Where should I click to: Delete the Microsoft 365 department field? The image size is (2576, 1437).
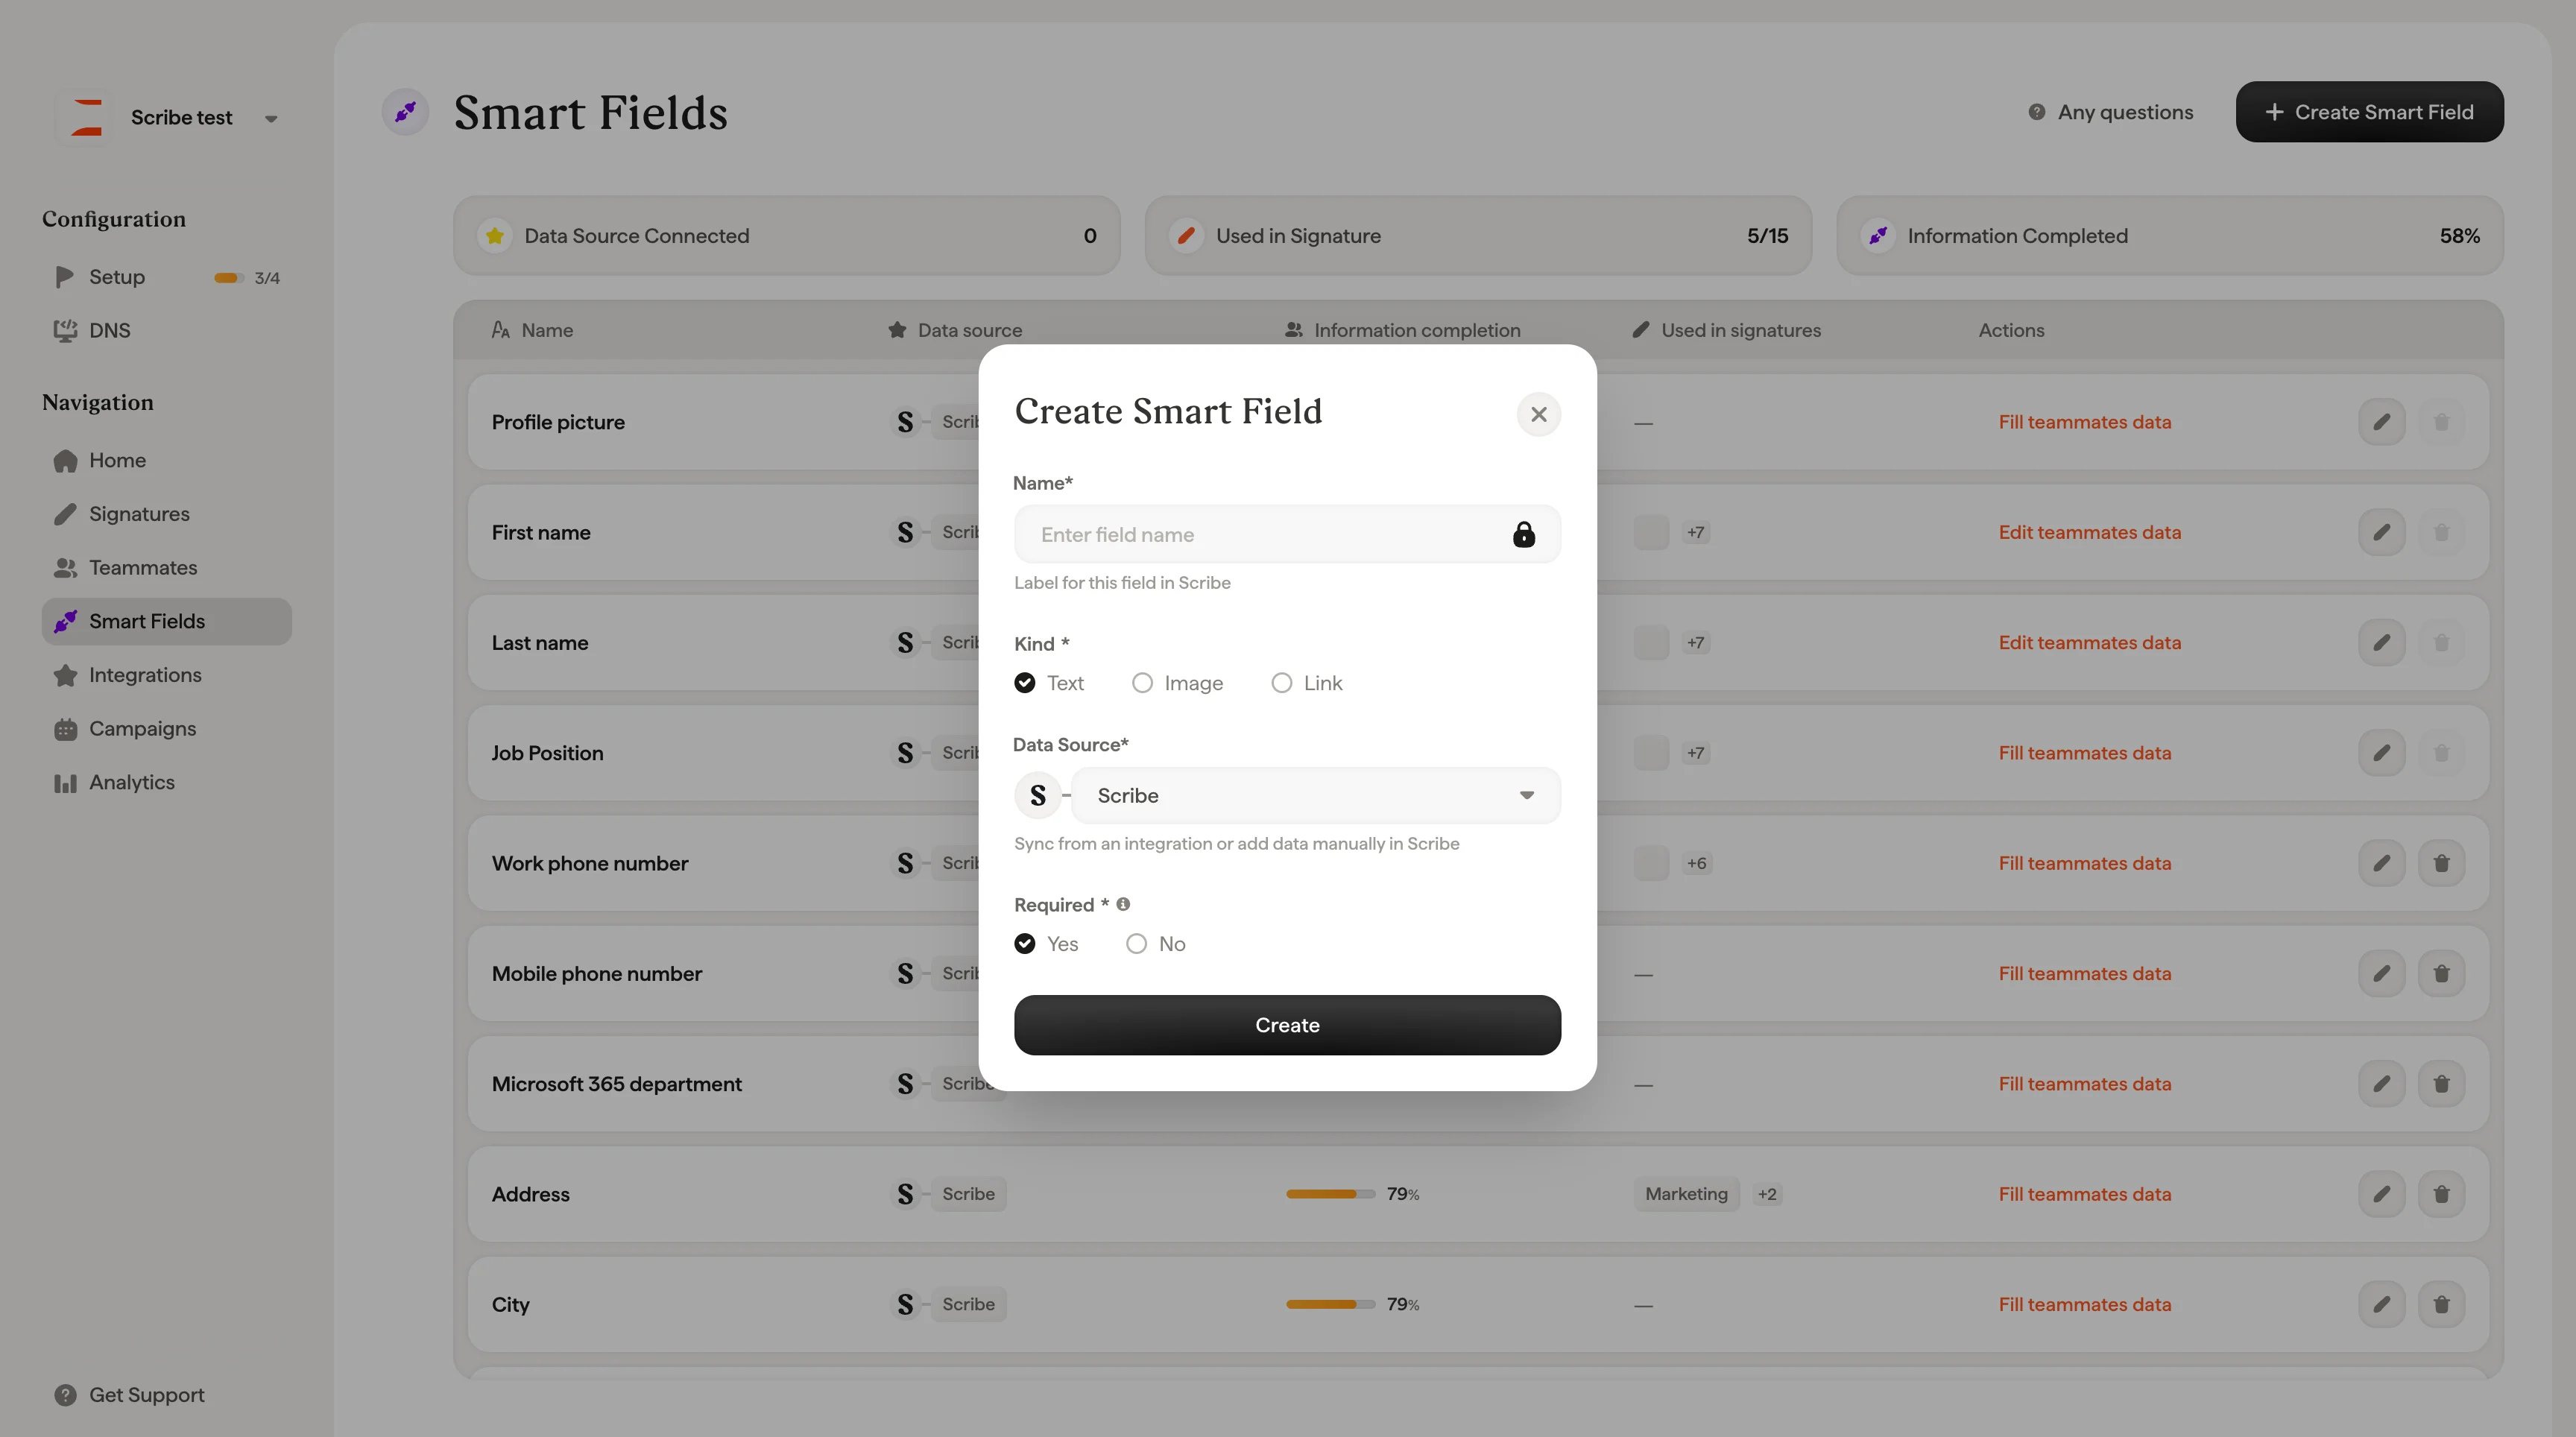point(2441,1084)
